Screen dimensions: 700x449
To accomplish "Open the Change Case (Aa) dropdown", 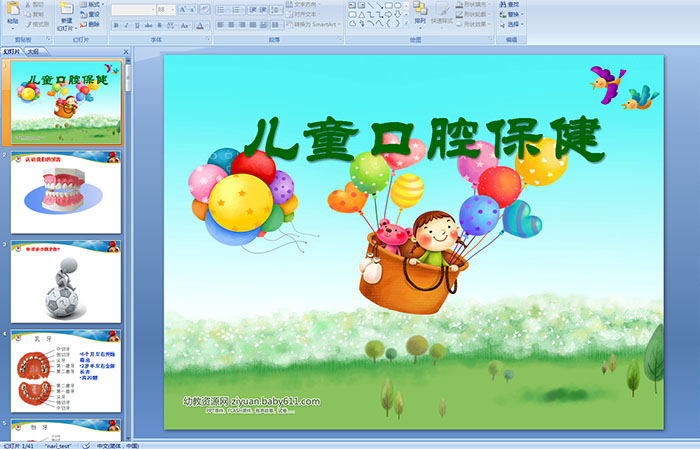I will tap(185, 25).
